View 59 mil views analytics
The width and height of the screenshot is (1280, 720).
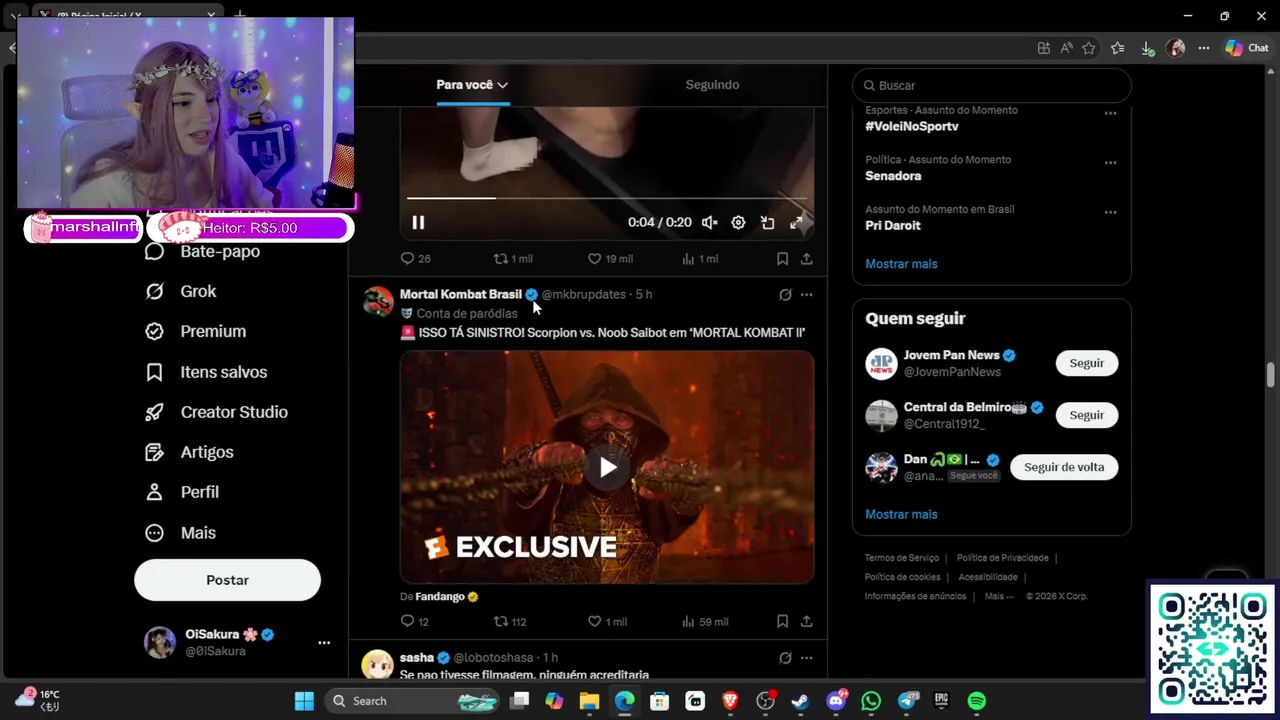click(x=704, y=621)
